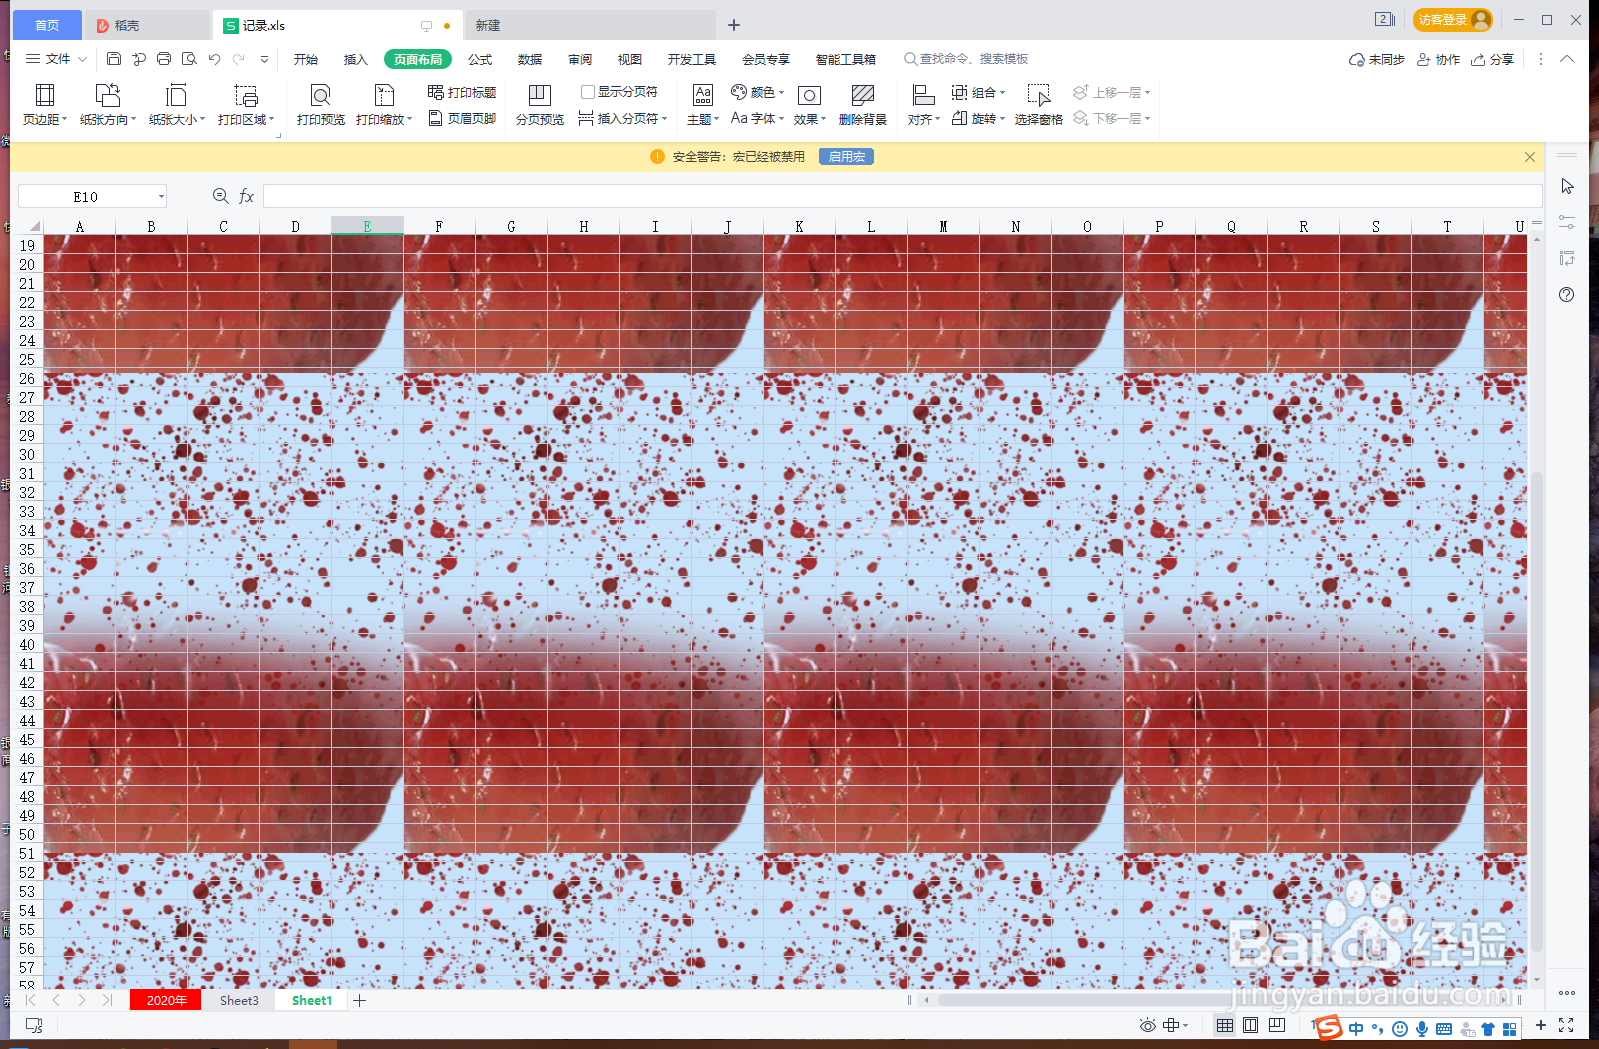
Task: Click the eye protection mode icon
Action: [1147, 1025]
